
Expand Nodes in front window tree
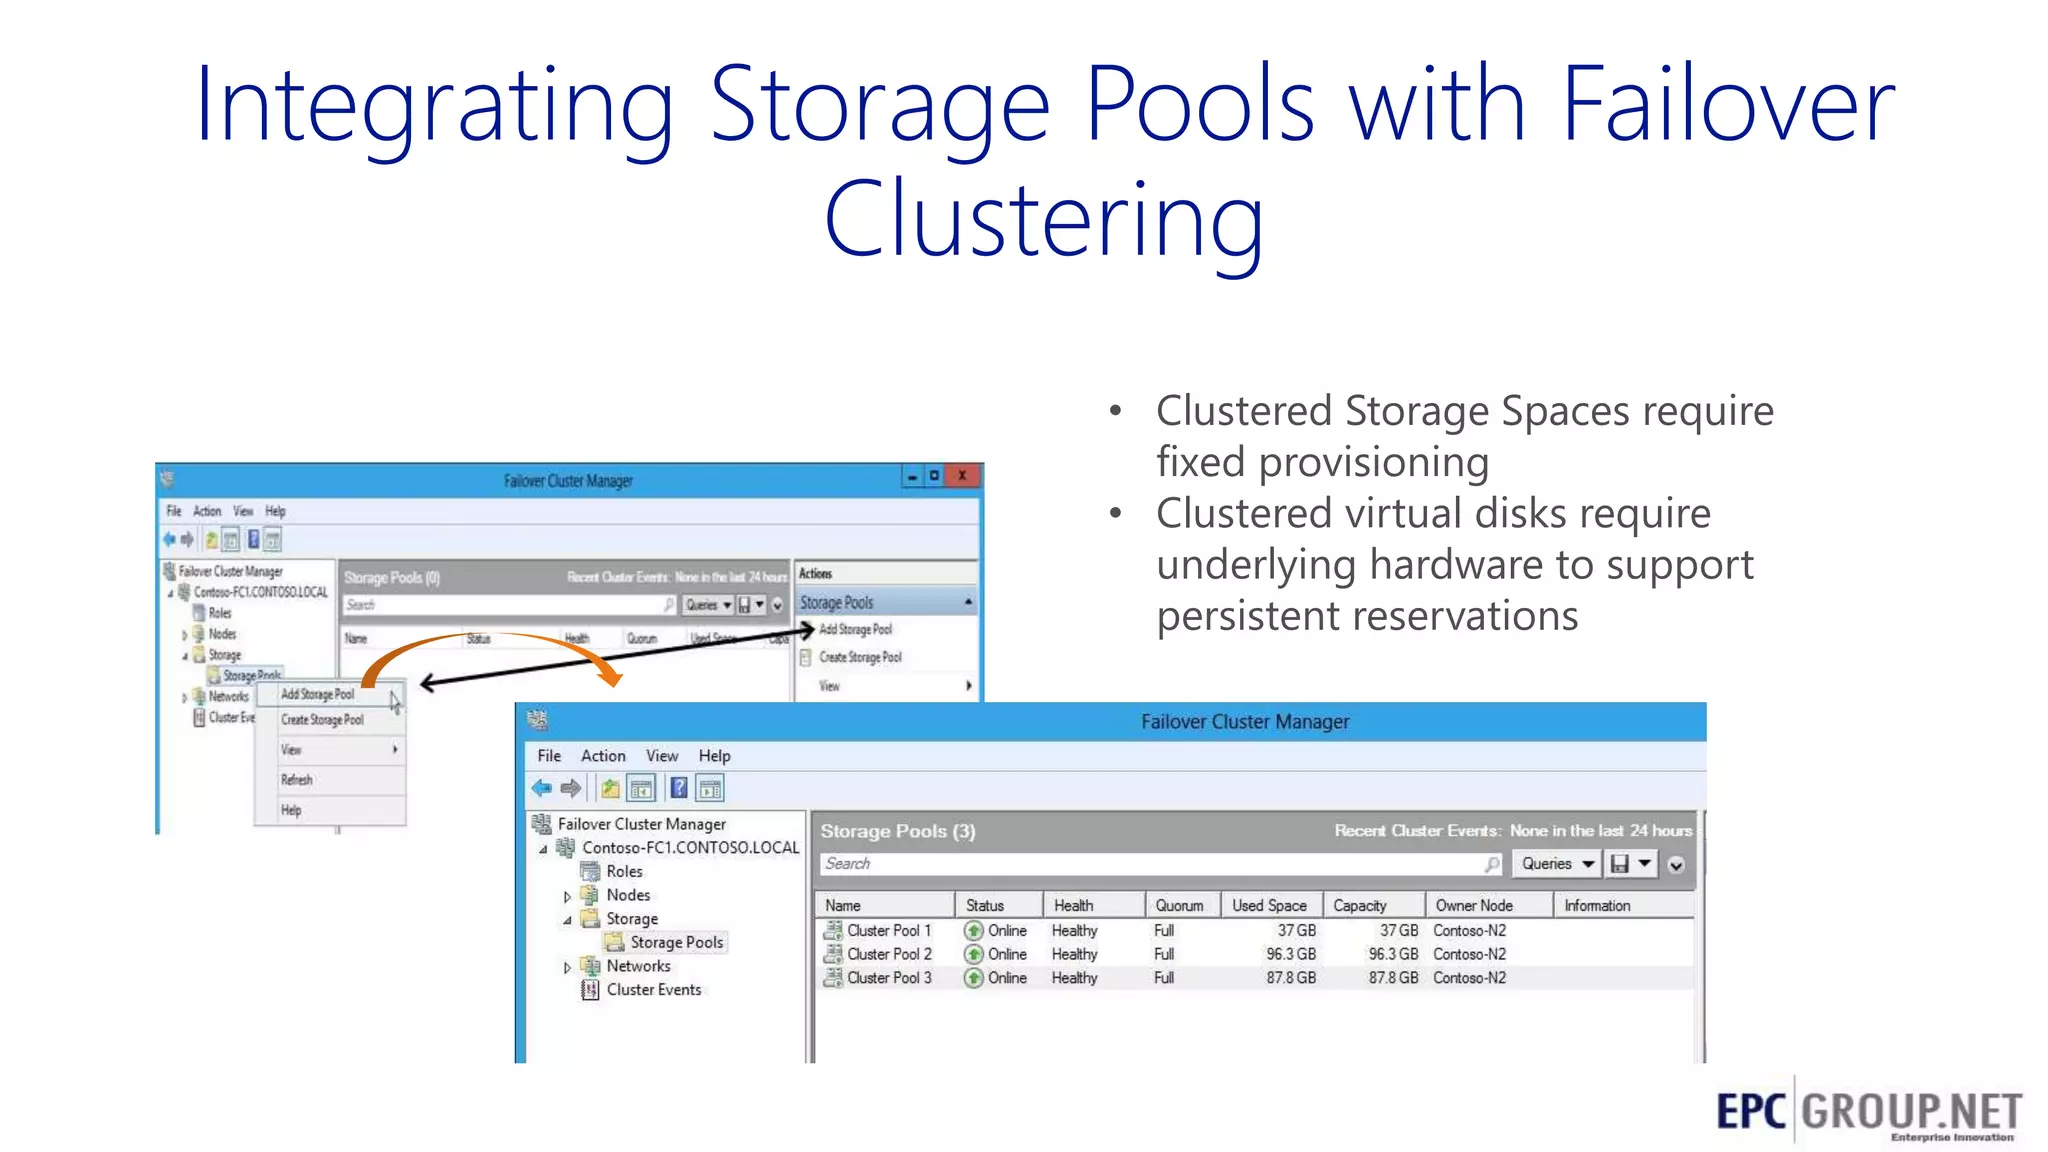coord(567,896)
